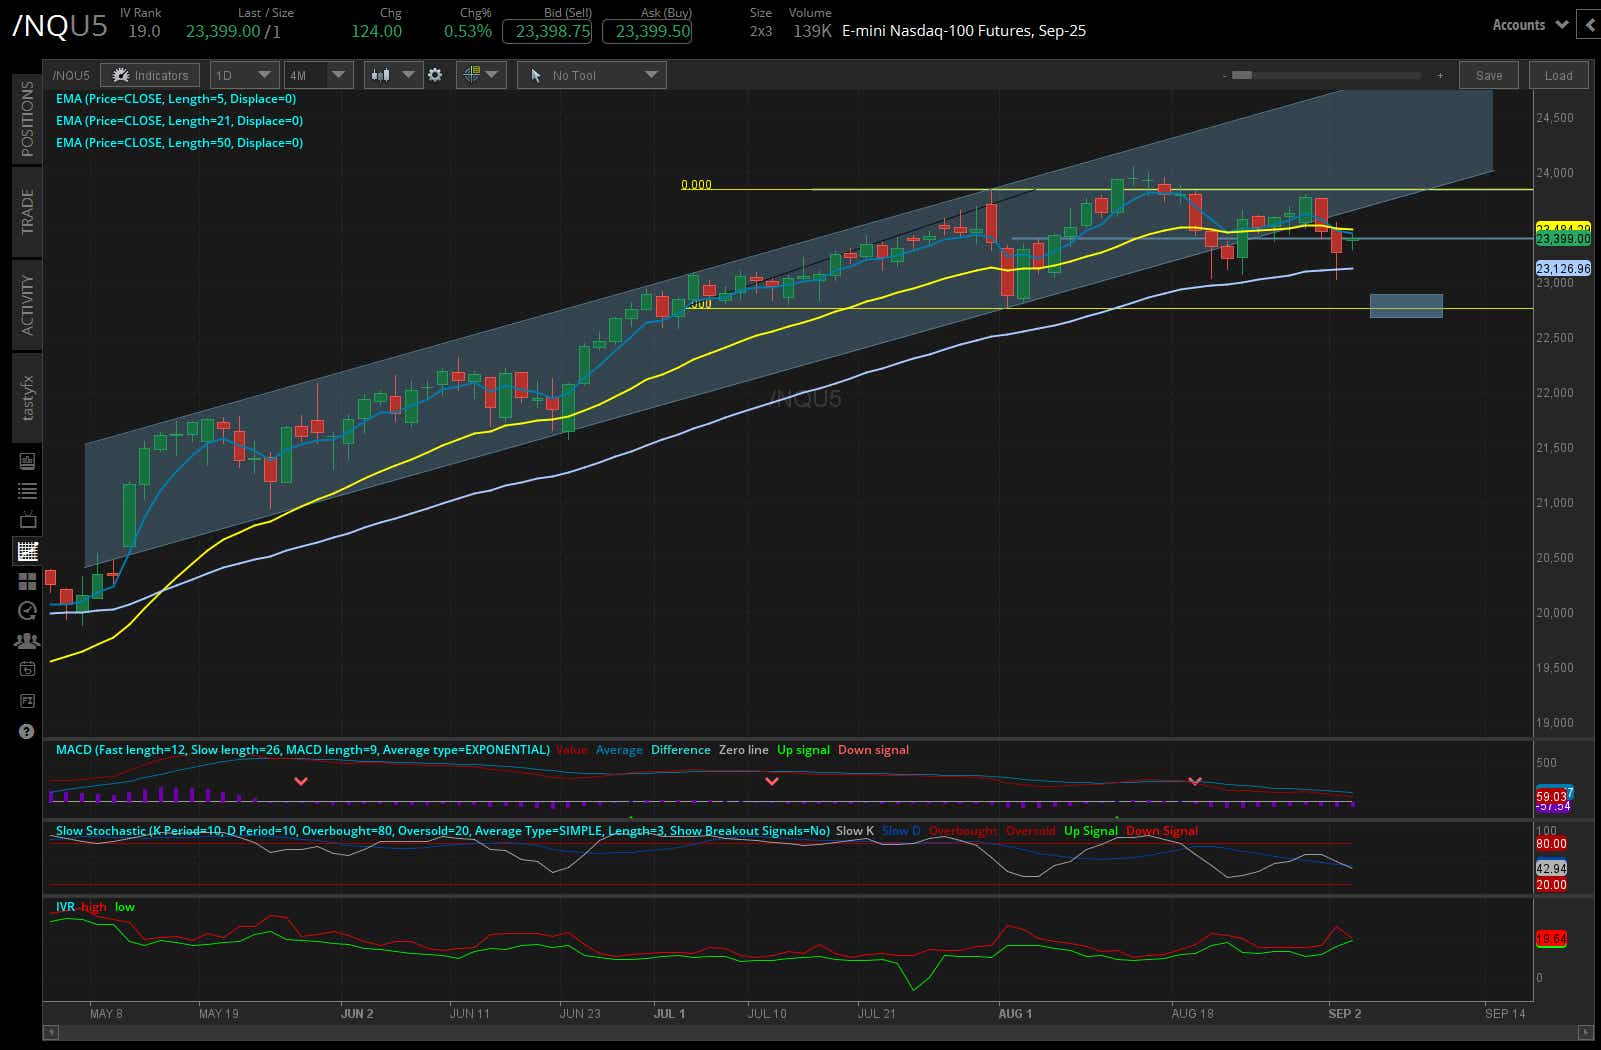Select the candlestick chart type icon

[383, 74]
